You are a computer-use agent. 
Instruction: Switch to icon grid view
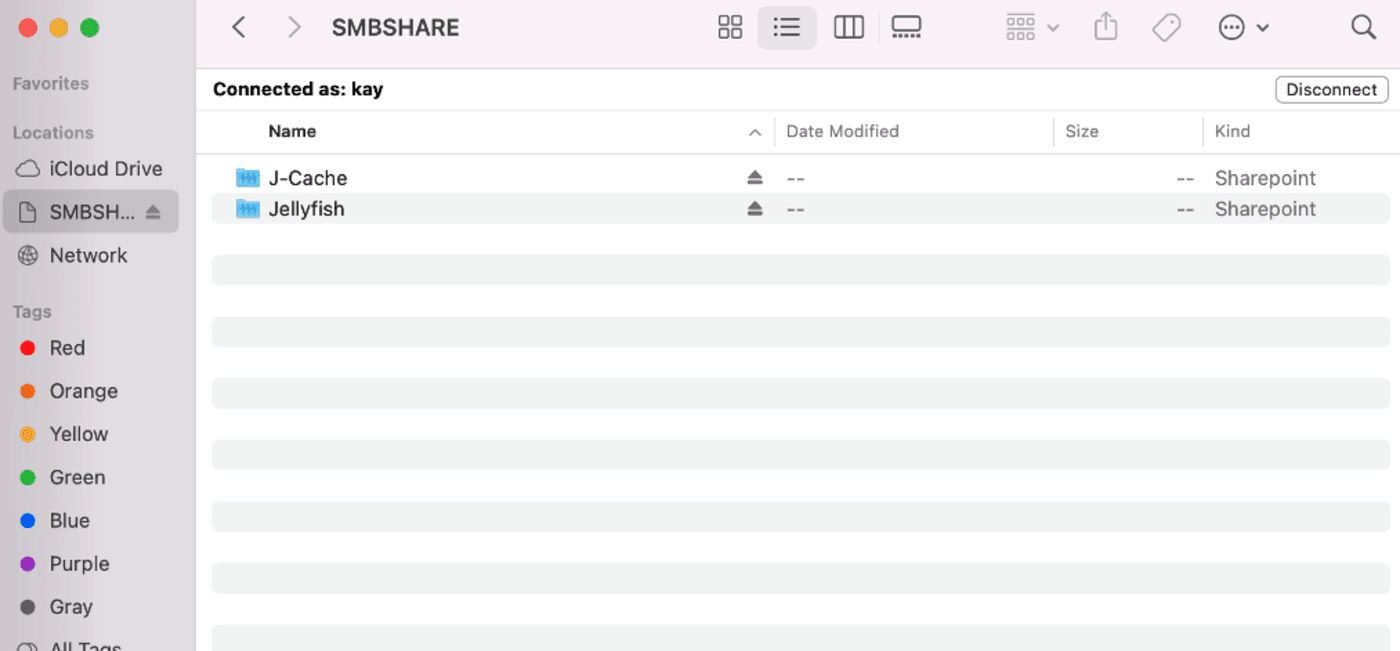730,28
